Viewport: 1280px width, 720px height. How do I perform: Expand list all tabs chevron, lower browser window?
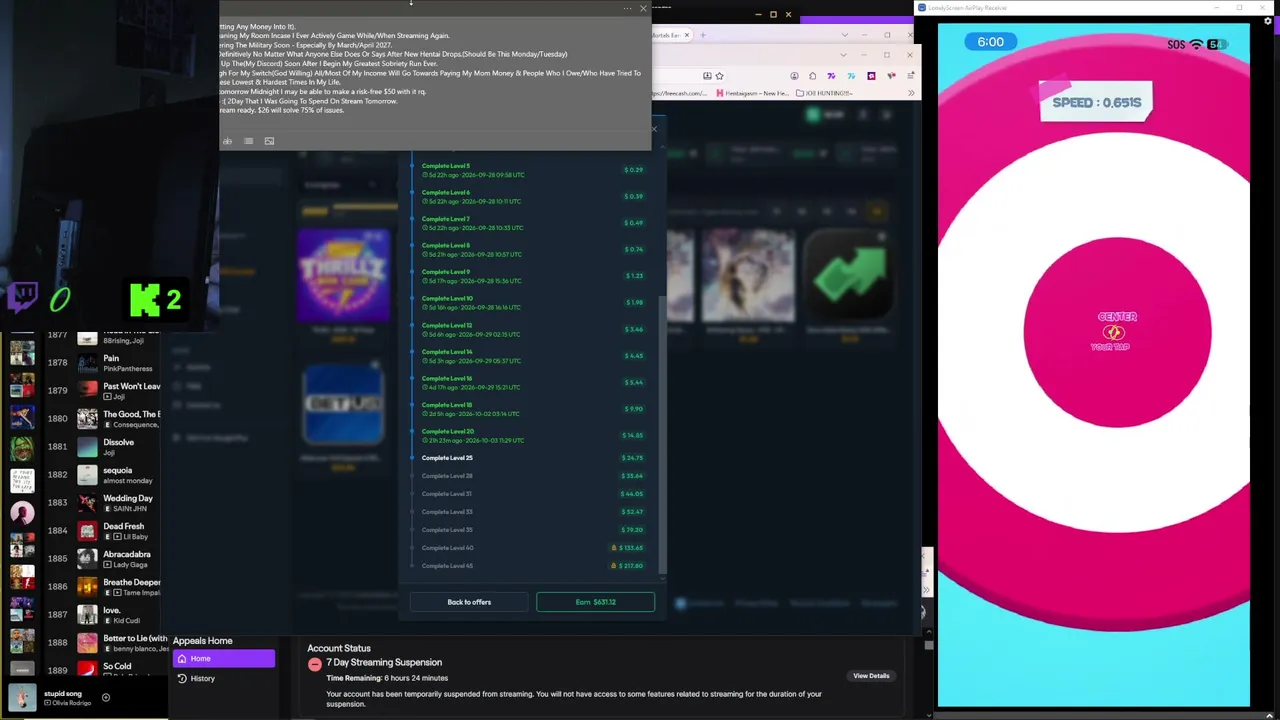[x=843, y=55]
